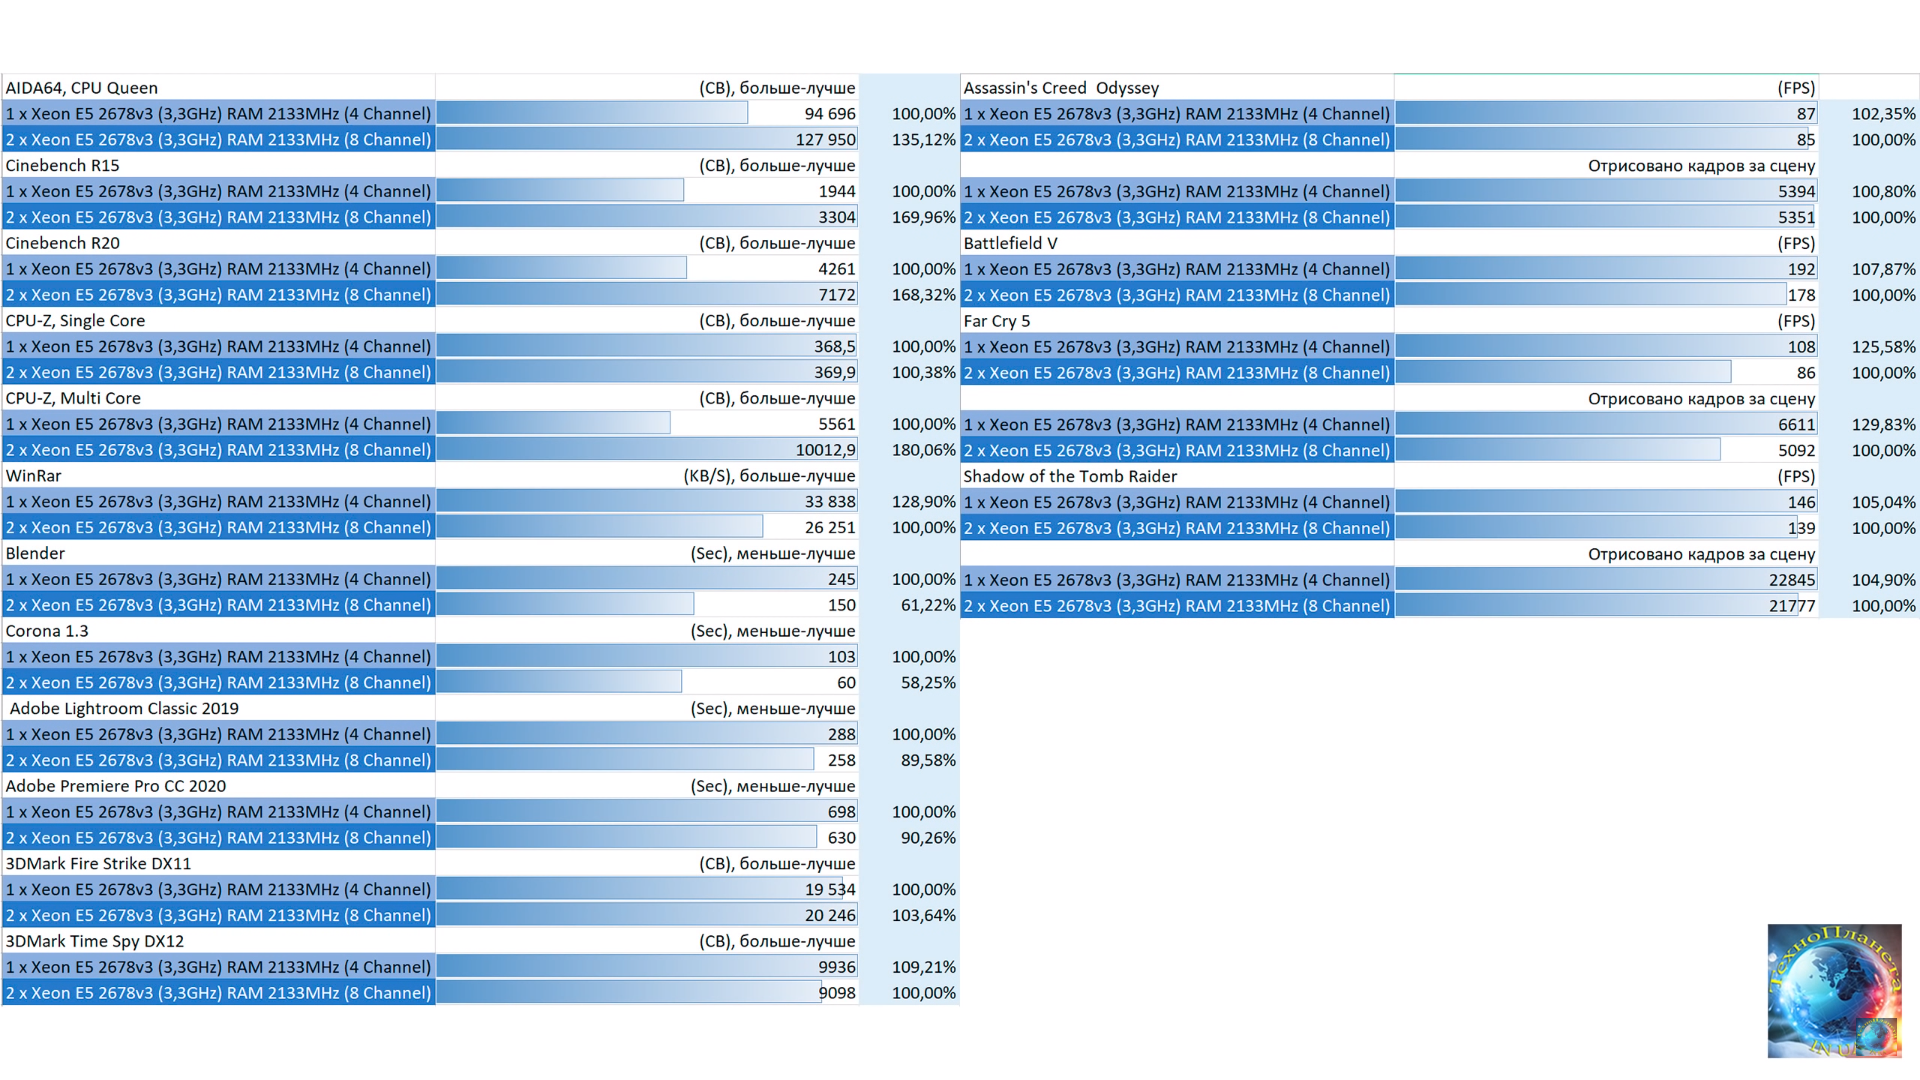
Task: Select the Time Spy score "9098"
Action: pos(837,993)
